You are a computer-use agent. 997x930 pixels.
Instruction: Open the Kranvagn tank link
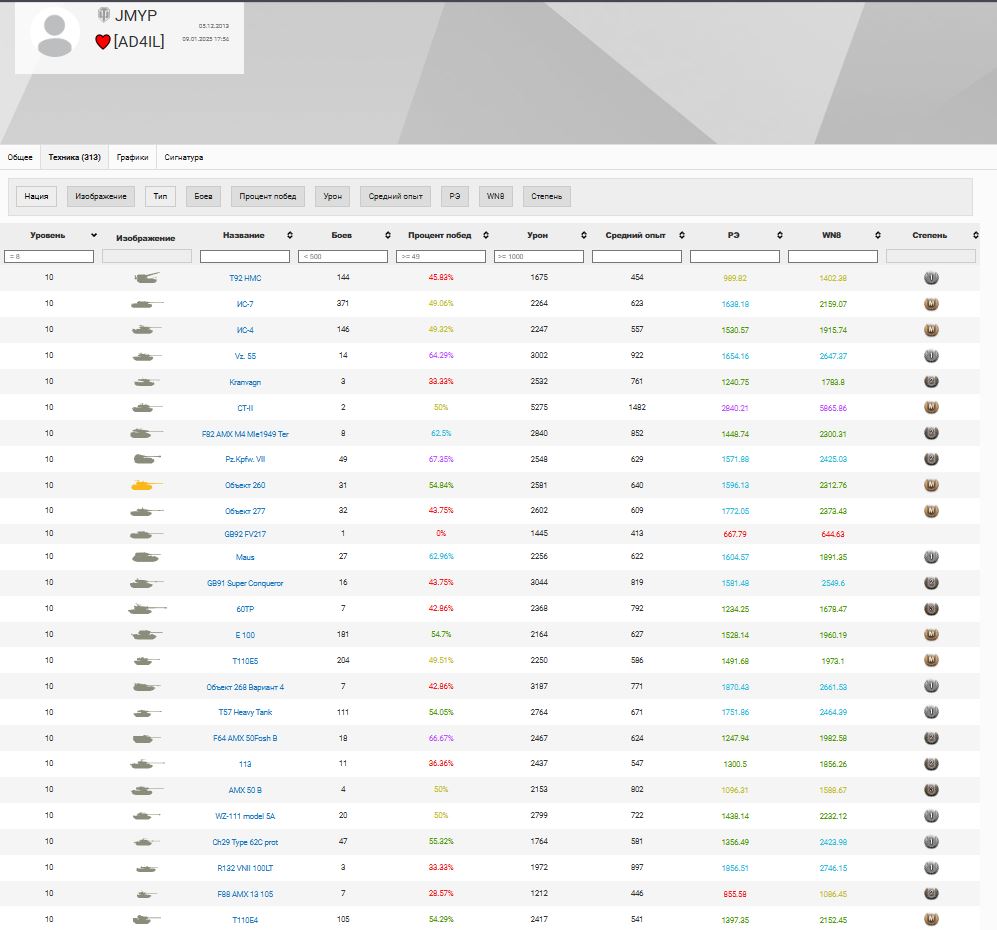coord(245,382)
